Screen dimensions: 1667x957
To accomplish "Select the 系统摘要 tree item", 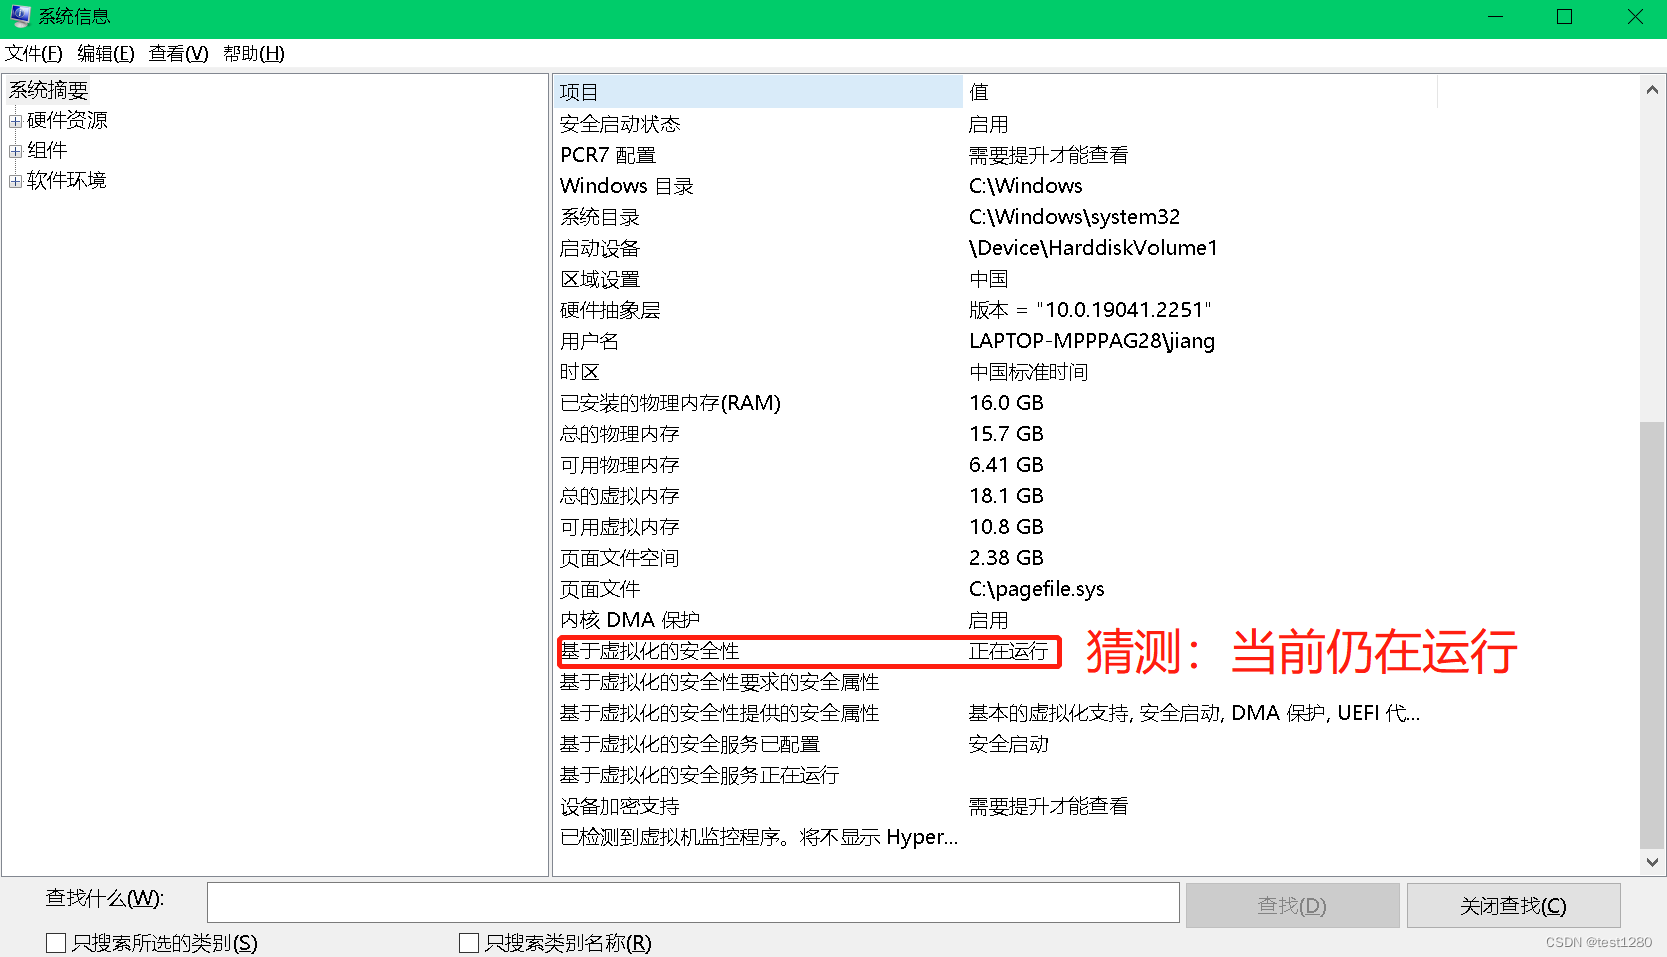I will tap(47, 89).
